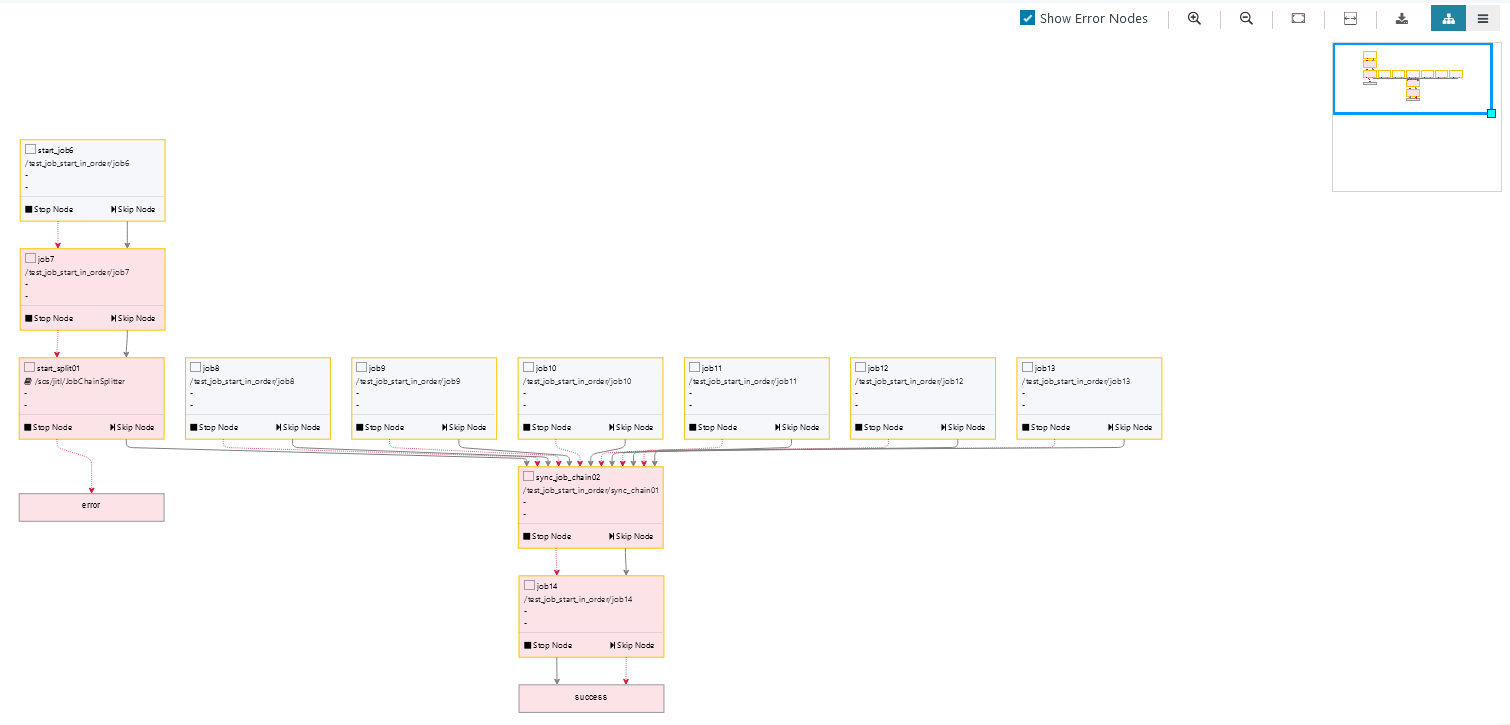The image size is (1510, 725).
Task: Check the sync_job_chain02 node checkbox
Action: click(528, 477)
